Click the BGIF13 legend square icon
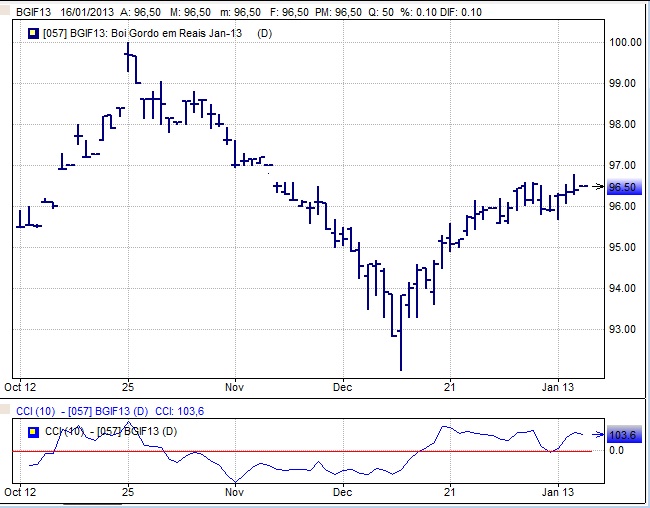Screen dimensions: 650x508 click(x=32, y=34)
